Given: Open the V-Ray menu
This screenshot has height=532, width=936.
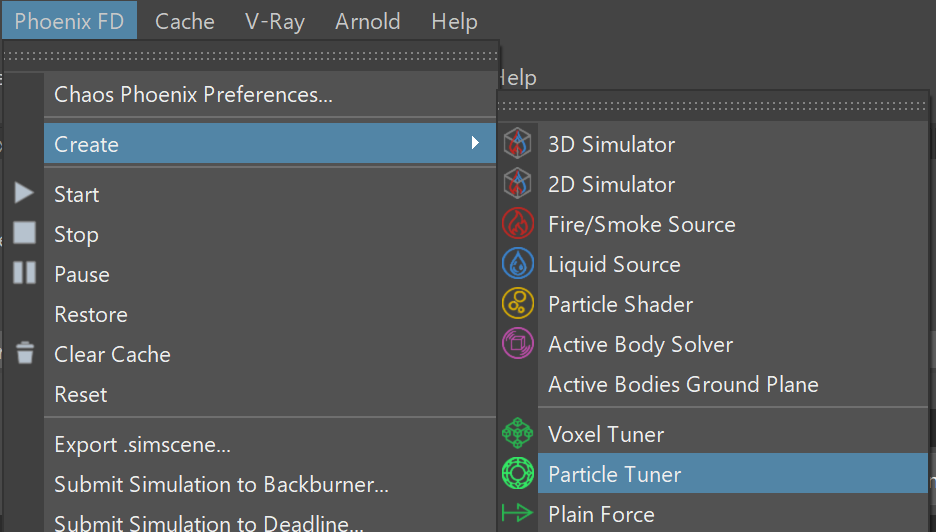Looking at the screenshot, I should (275, 21).
